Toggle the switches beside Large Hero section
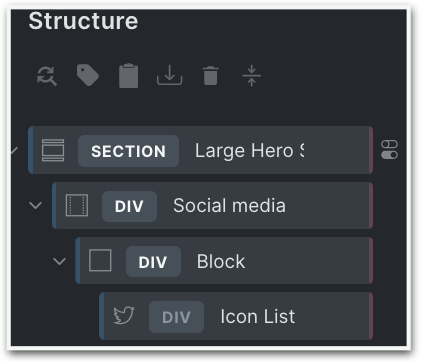Screen dimensions: 421x362 [389, 150]
